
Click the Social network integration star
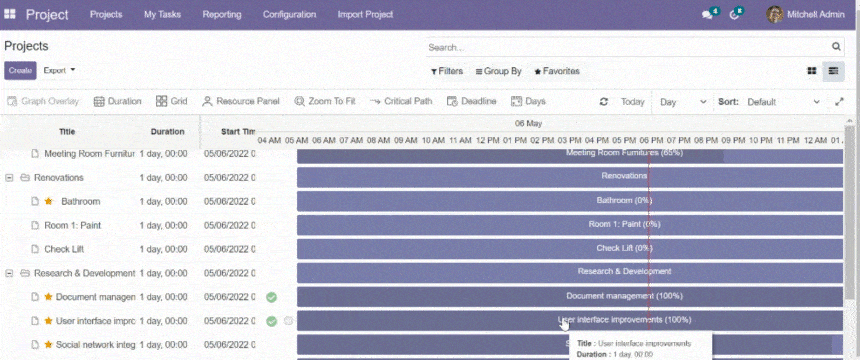pyautogui.click(x=48, y=345)
